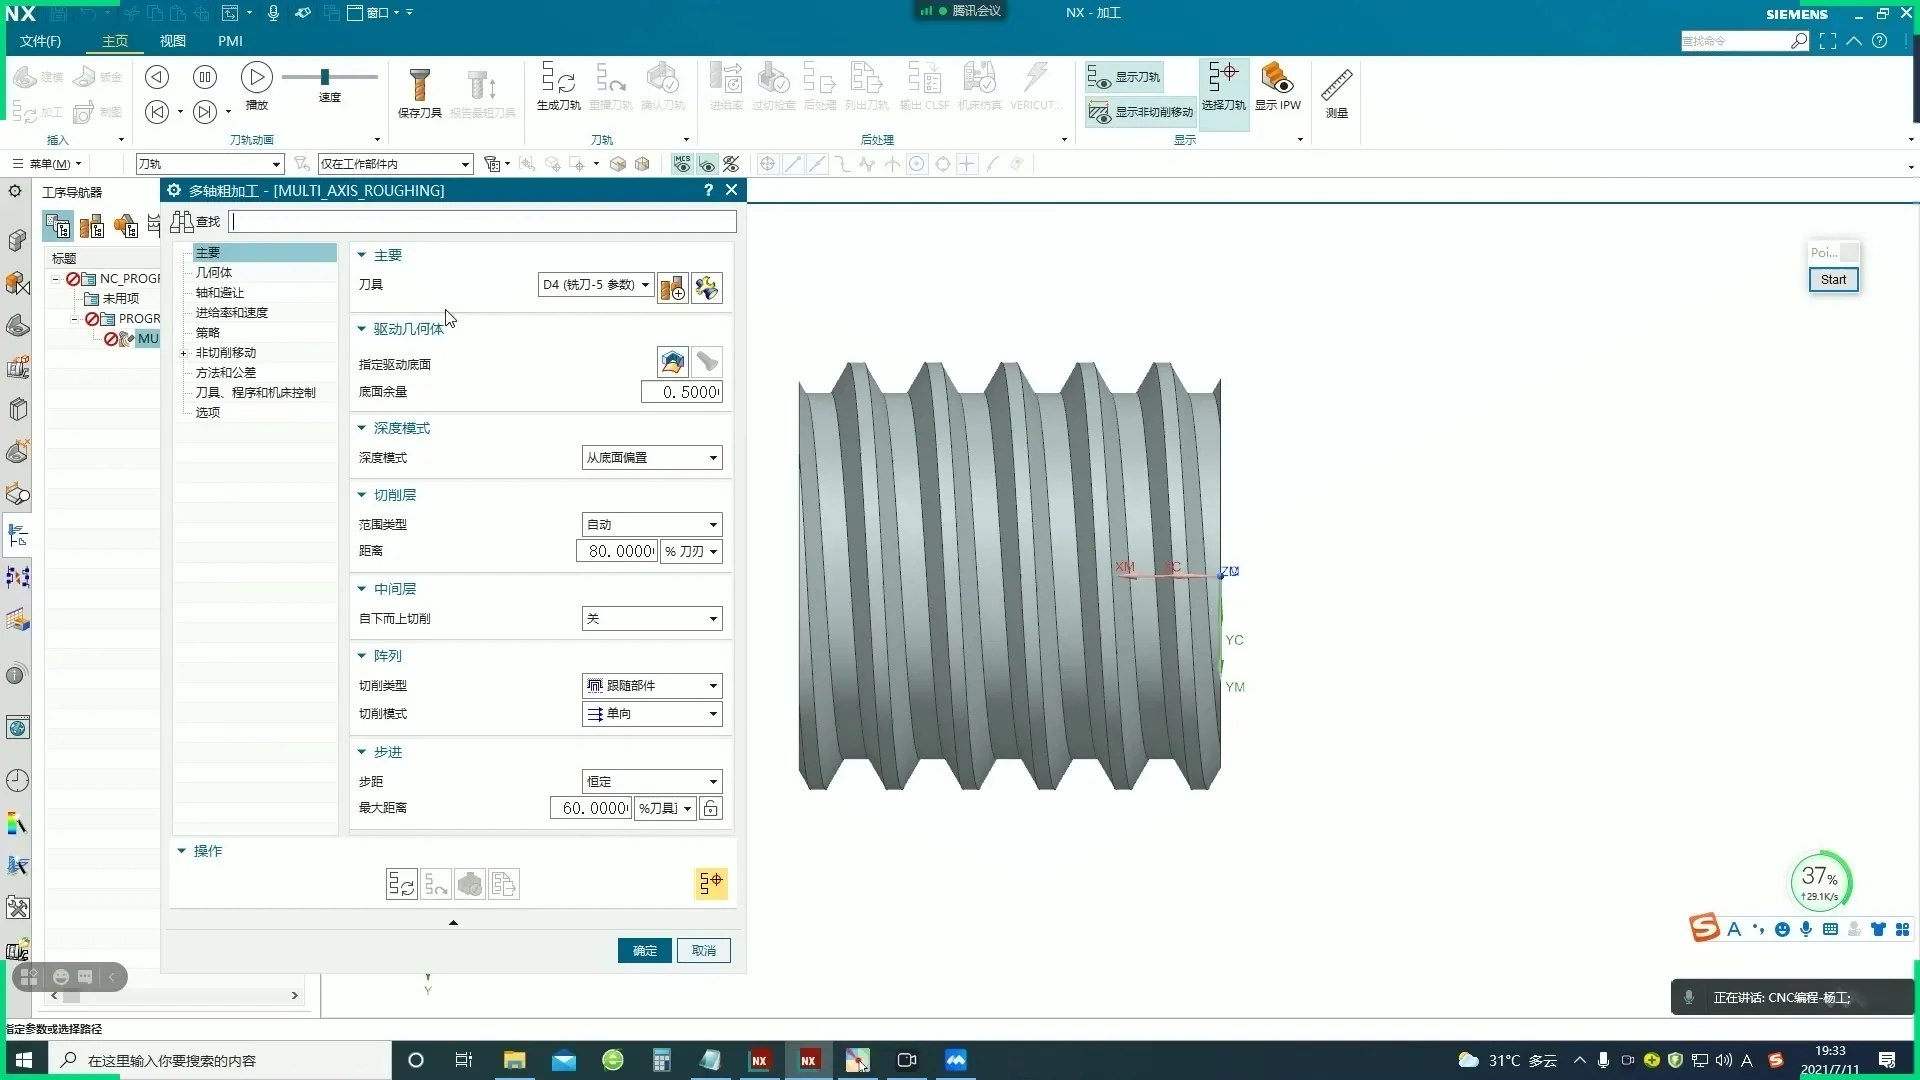Open the Depth Mode dropdown
Screen dimensions: 1920x1080
[x=652, y=458]
